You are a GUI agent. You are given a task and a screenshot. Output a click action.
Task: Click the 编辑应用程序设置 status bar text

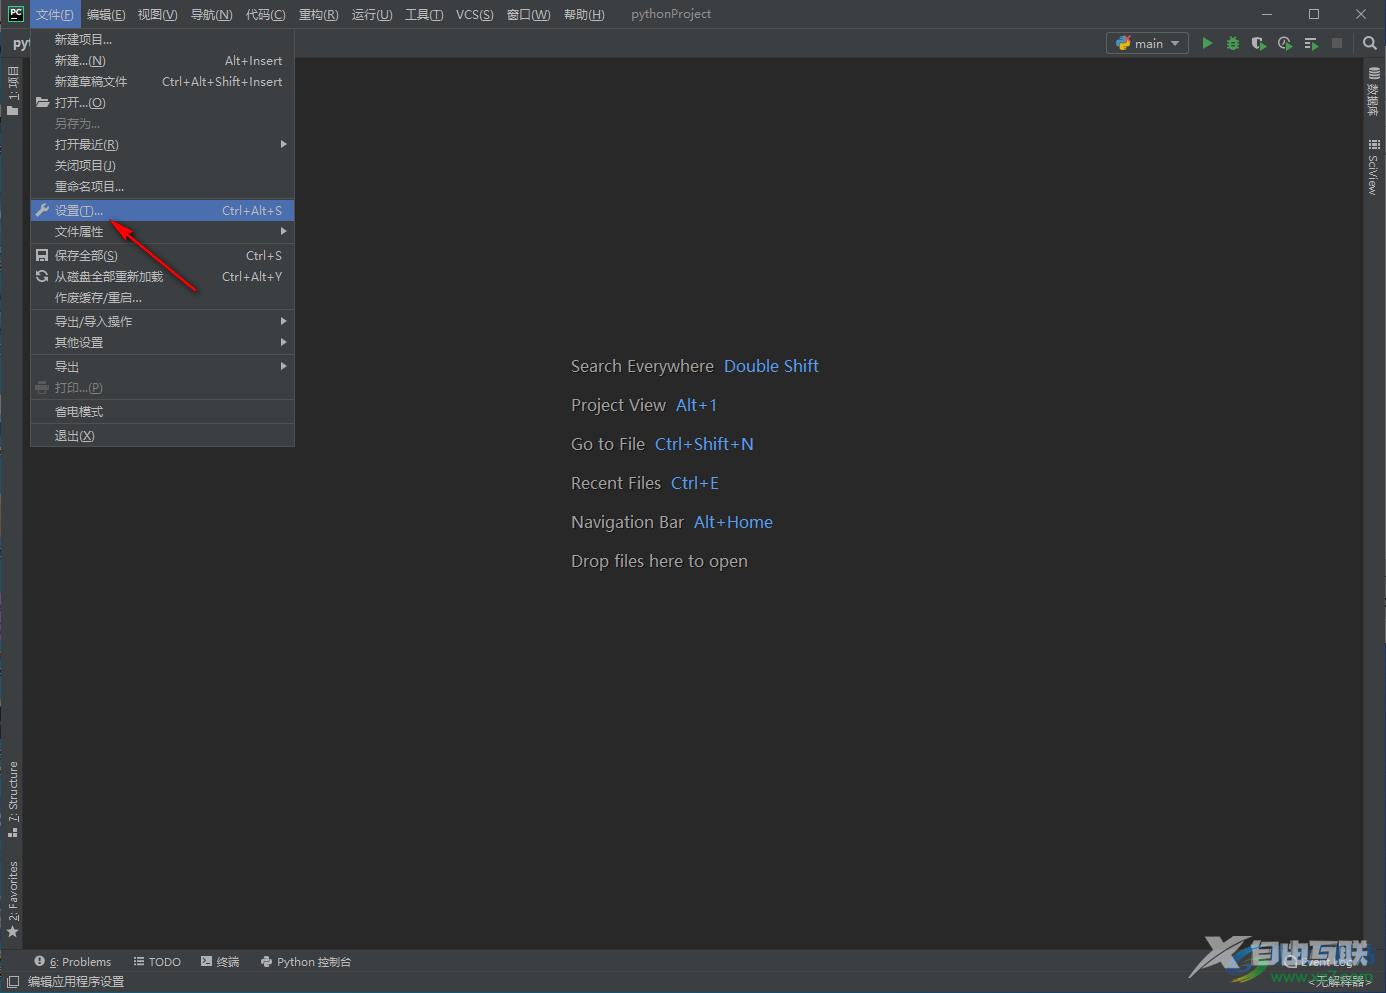point(76,982)
